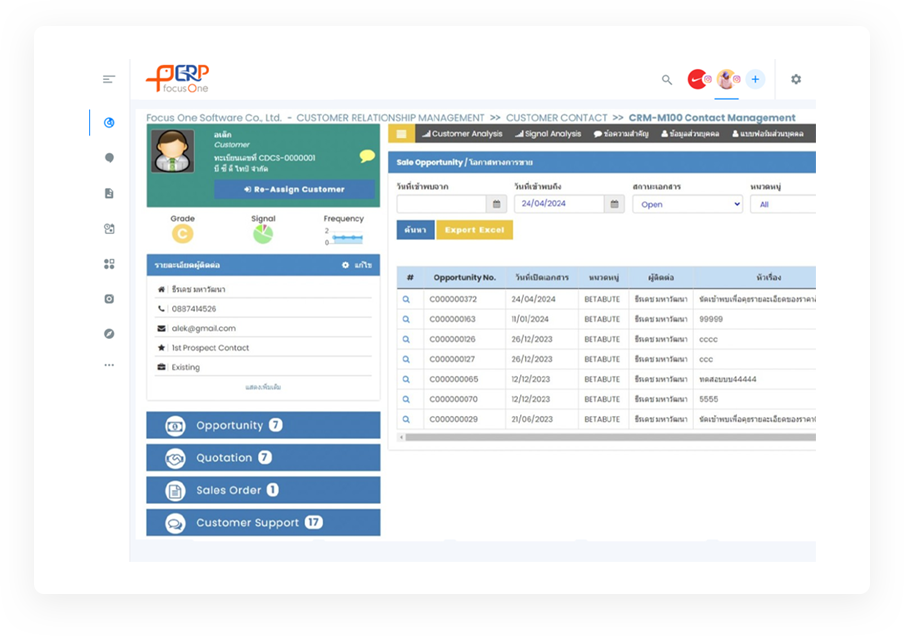Switch to the Customer Analysis tab
904x636 pixels.
click(462, 134)
